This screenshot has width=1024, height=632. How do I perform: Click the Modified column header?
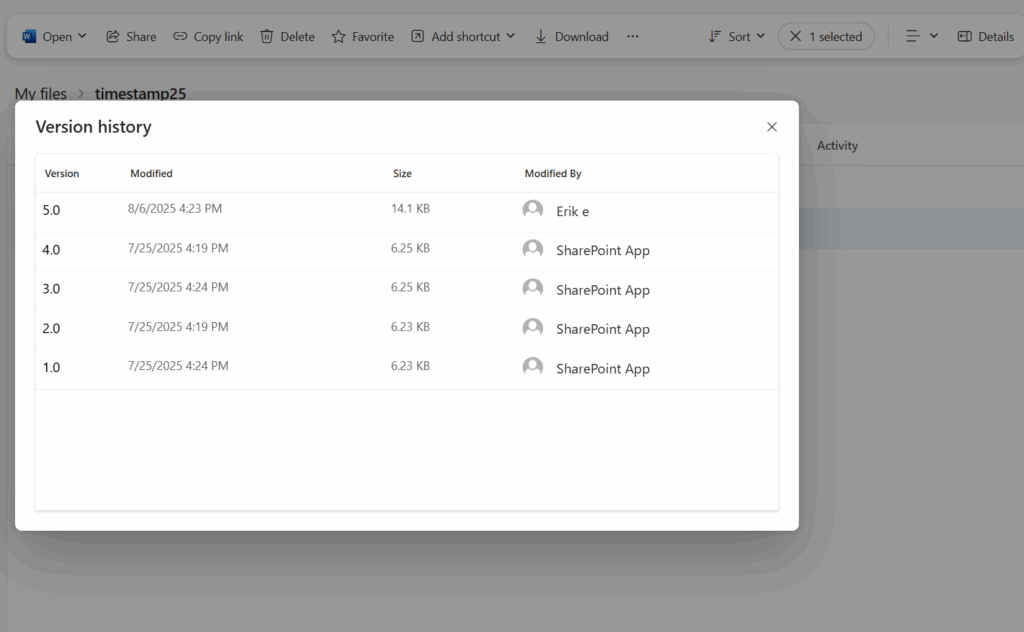coord(151,173)
